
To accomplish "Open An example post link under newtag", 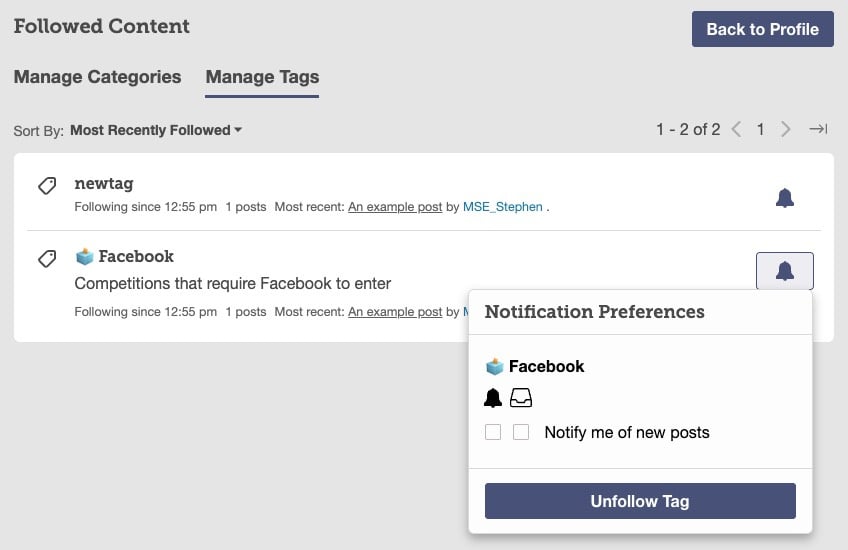I will coord(395,207).
